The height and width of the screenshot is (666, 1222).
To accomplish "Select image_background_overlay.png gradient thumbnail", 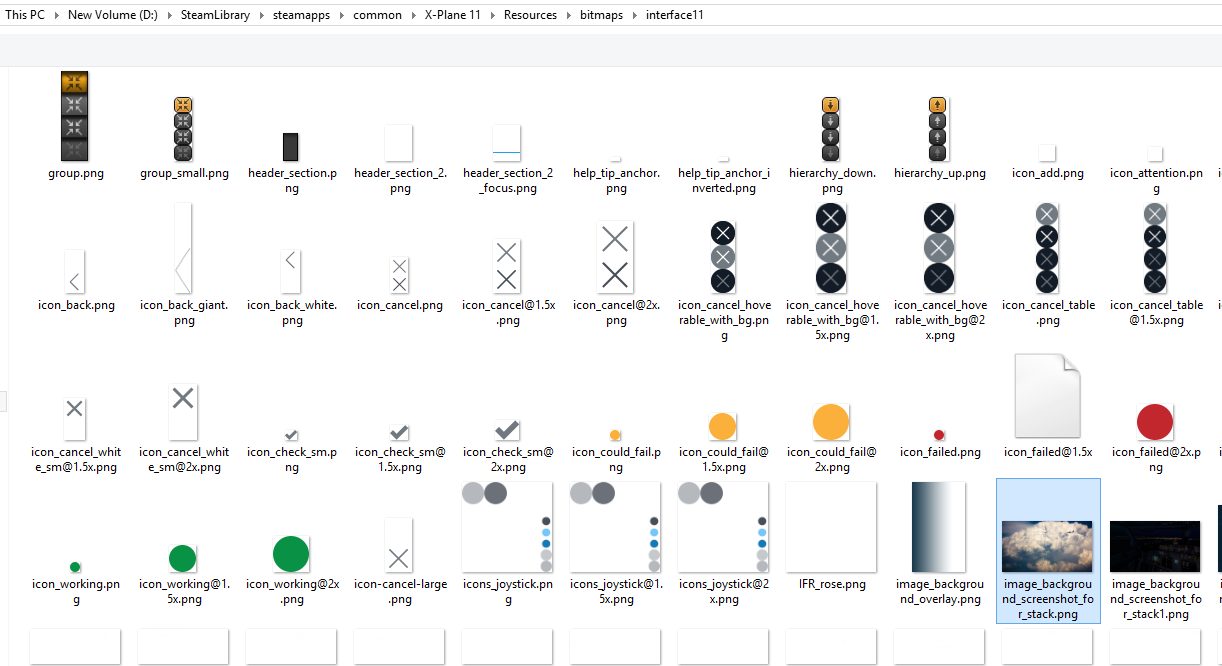I will point(938,527).
